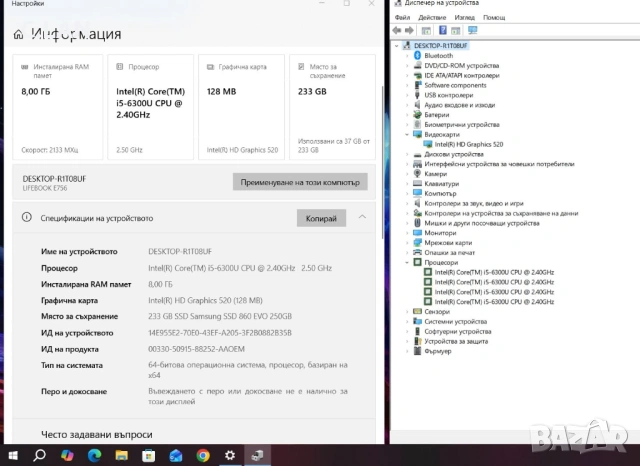Select Компютър tree item
The image size is (640, 466).
pyautogui.click(x=440, y=193)
